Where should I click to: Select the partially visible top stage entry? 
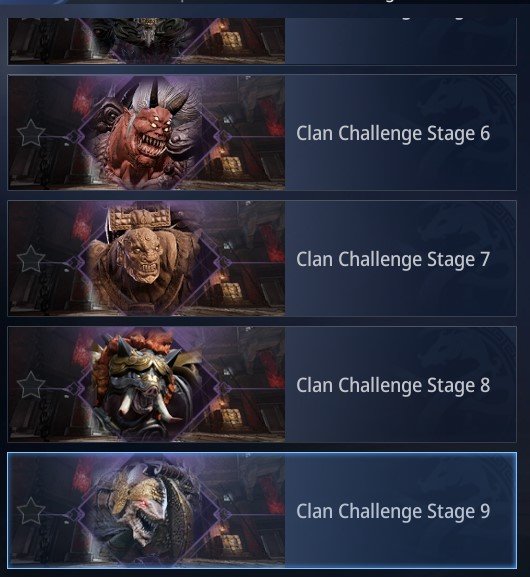pos(262,41)
